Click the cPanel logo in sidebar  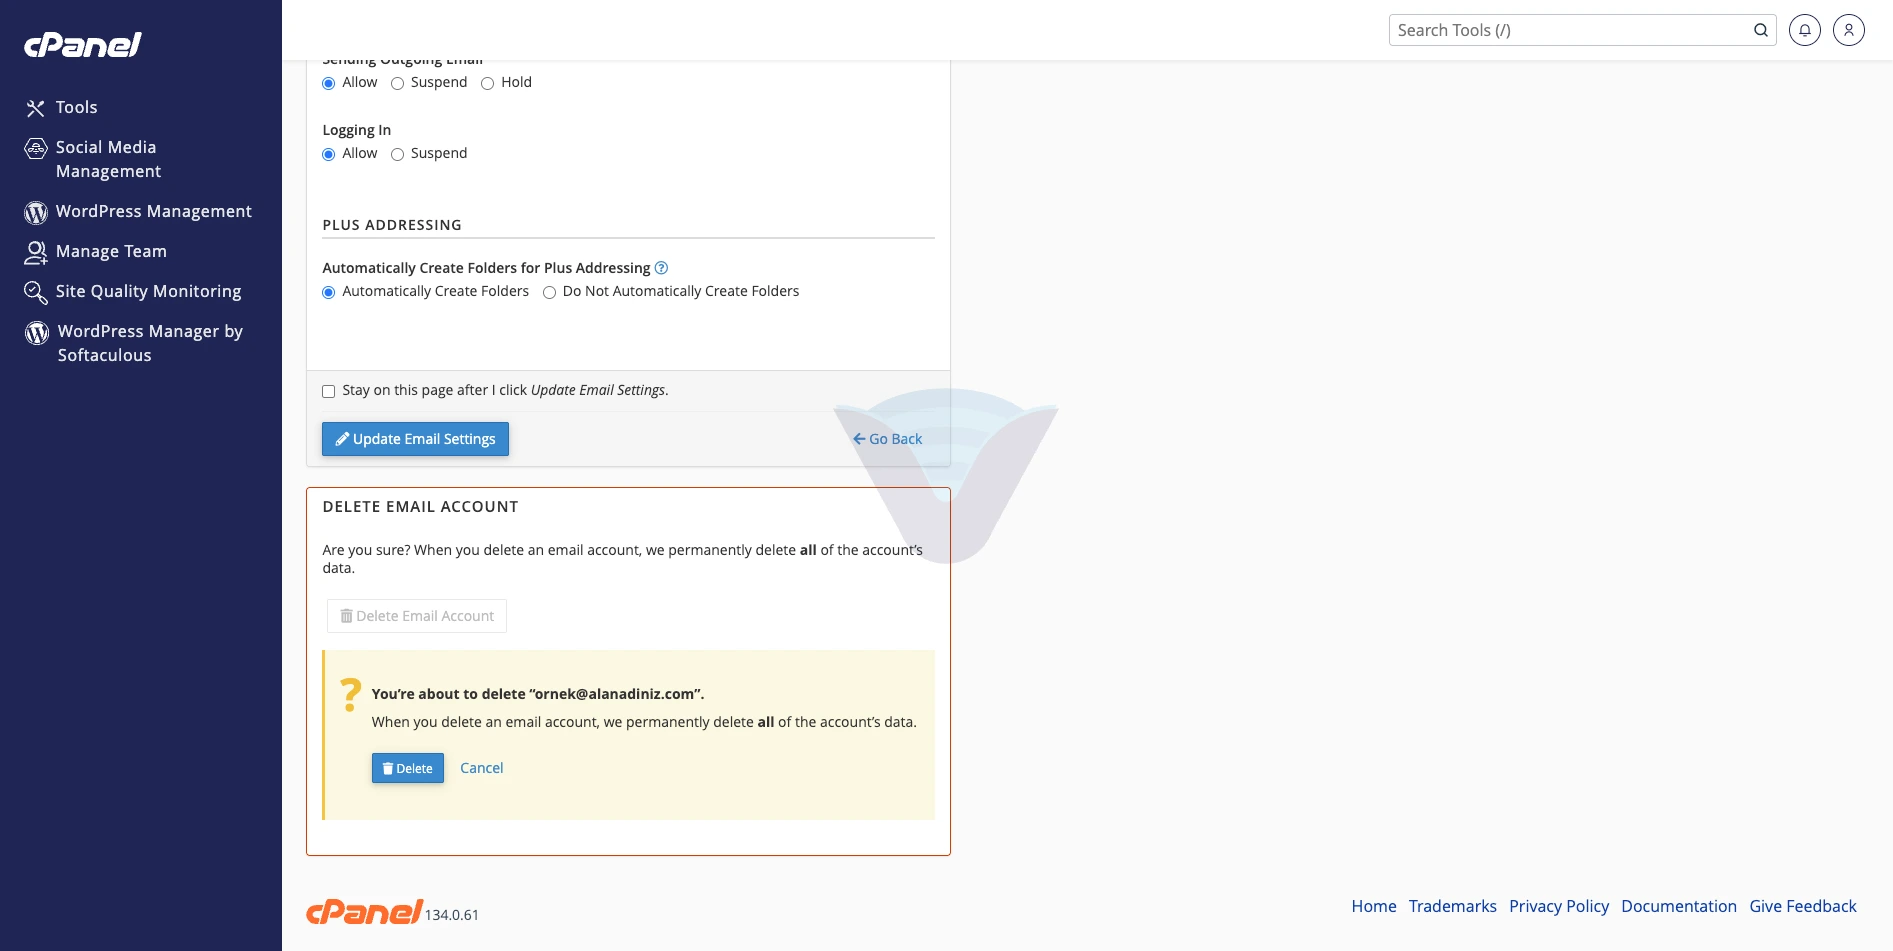tap(83, 45)
